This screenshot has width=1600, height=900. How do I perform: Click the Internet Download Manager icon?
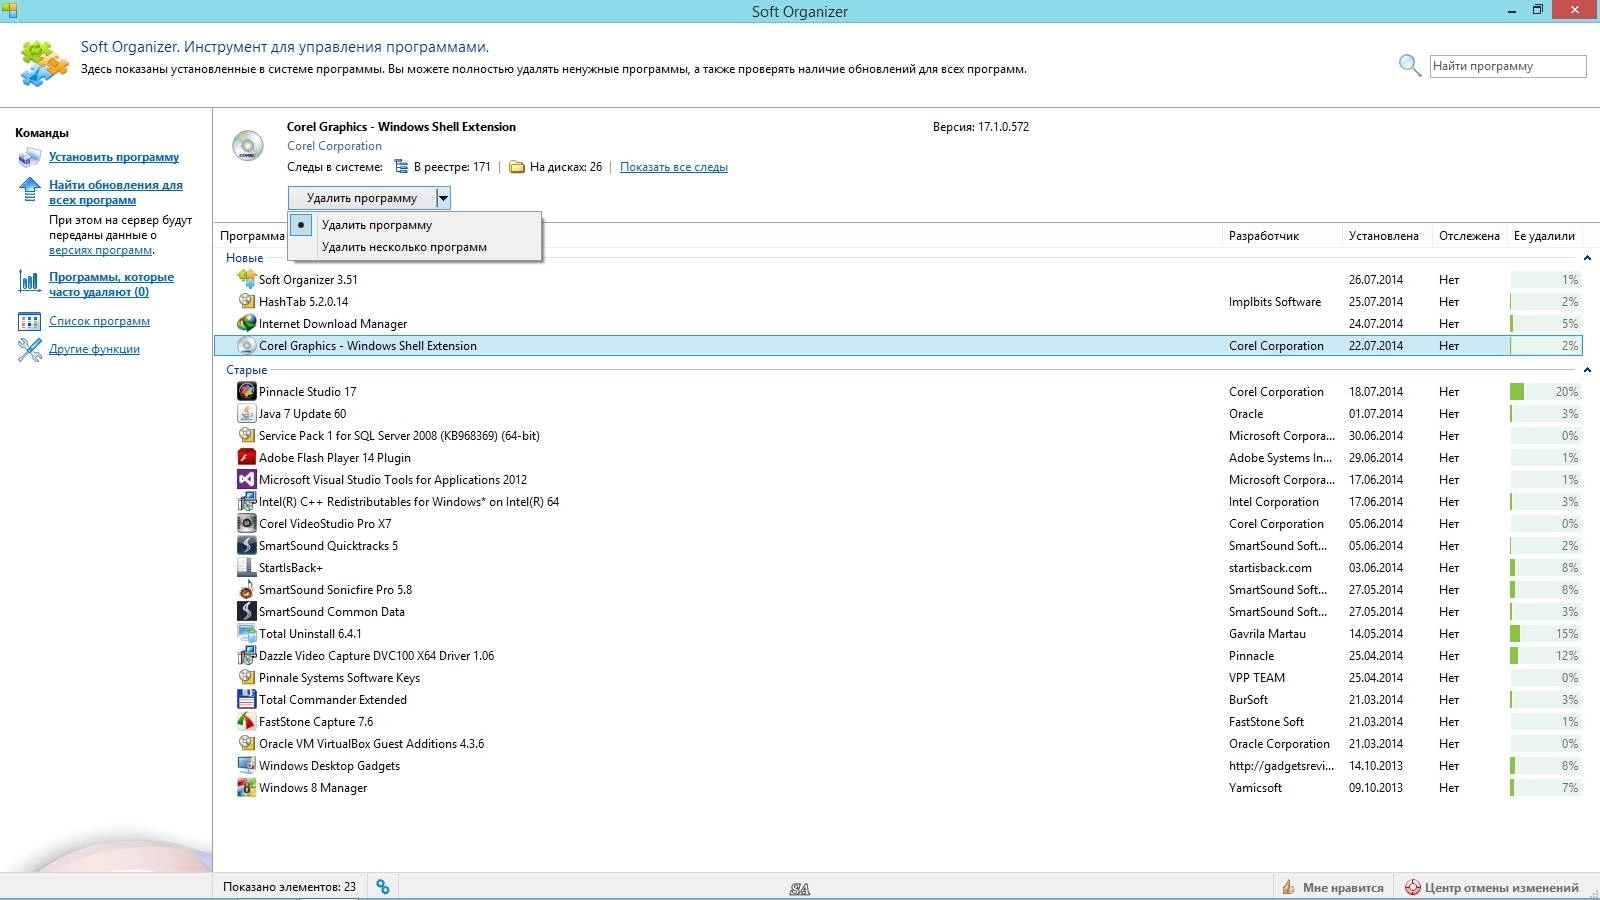click(x=246, y=323)
